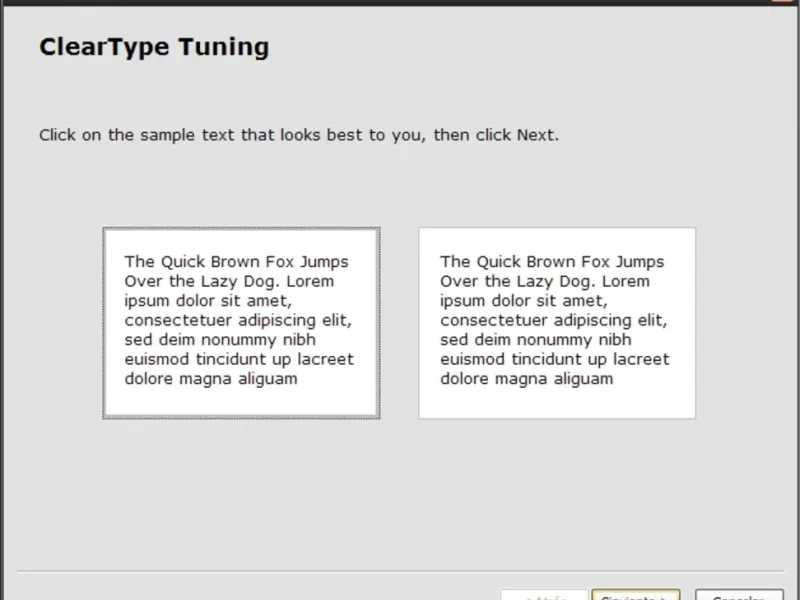Click the instruction text about sample text
Screen dimensions: 800x600
pos(299,135)
